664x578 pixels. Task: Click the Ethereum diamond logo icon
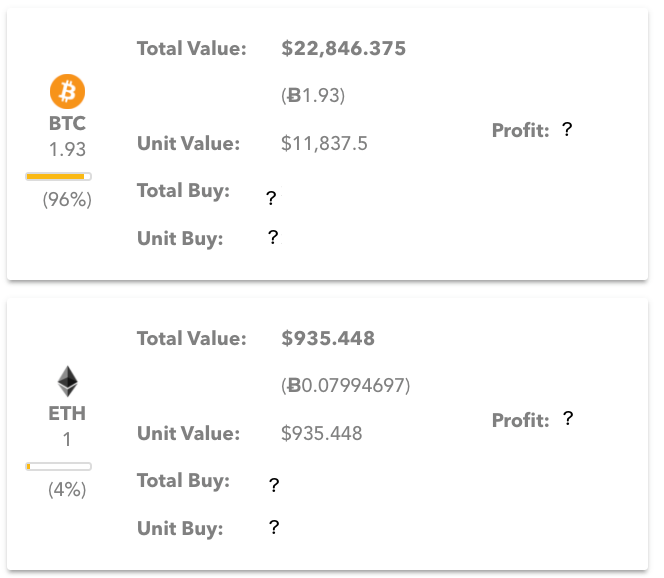point(67,381)
